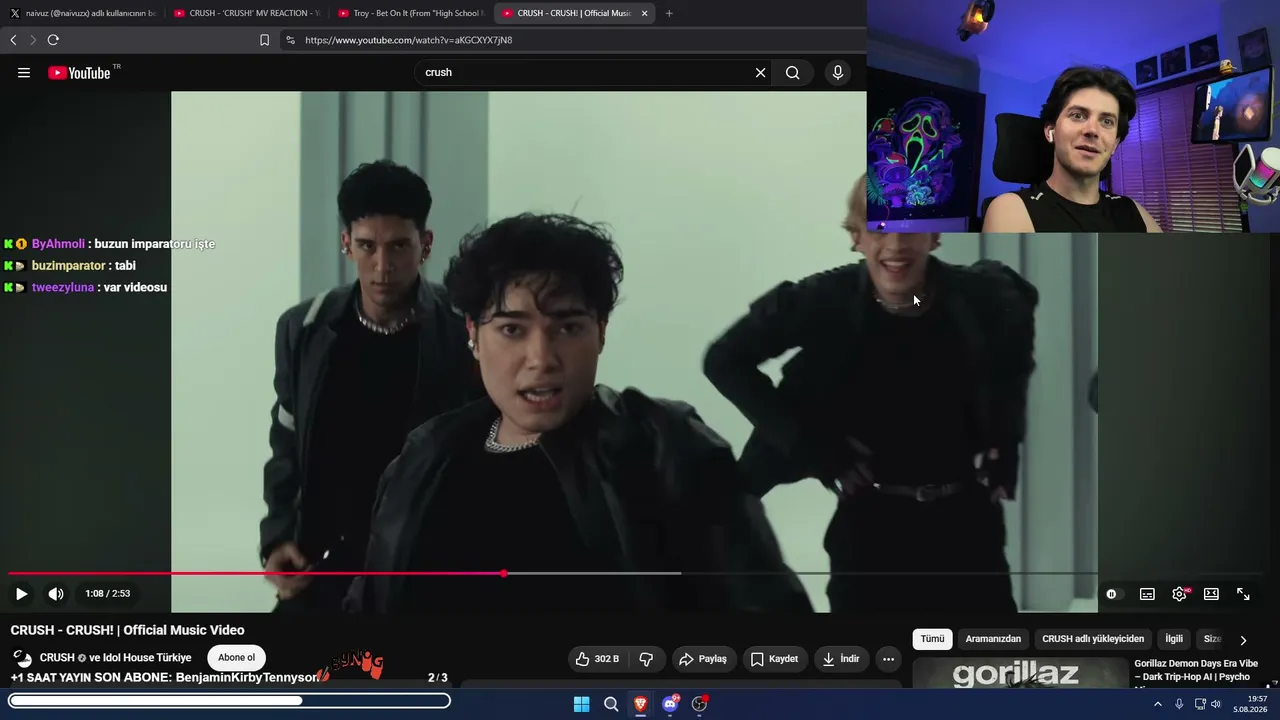Switch to the 'Troy - Bet On It' tab

pos(410,13)
